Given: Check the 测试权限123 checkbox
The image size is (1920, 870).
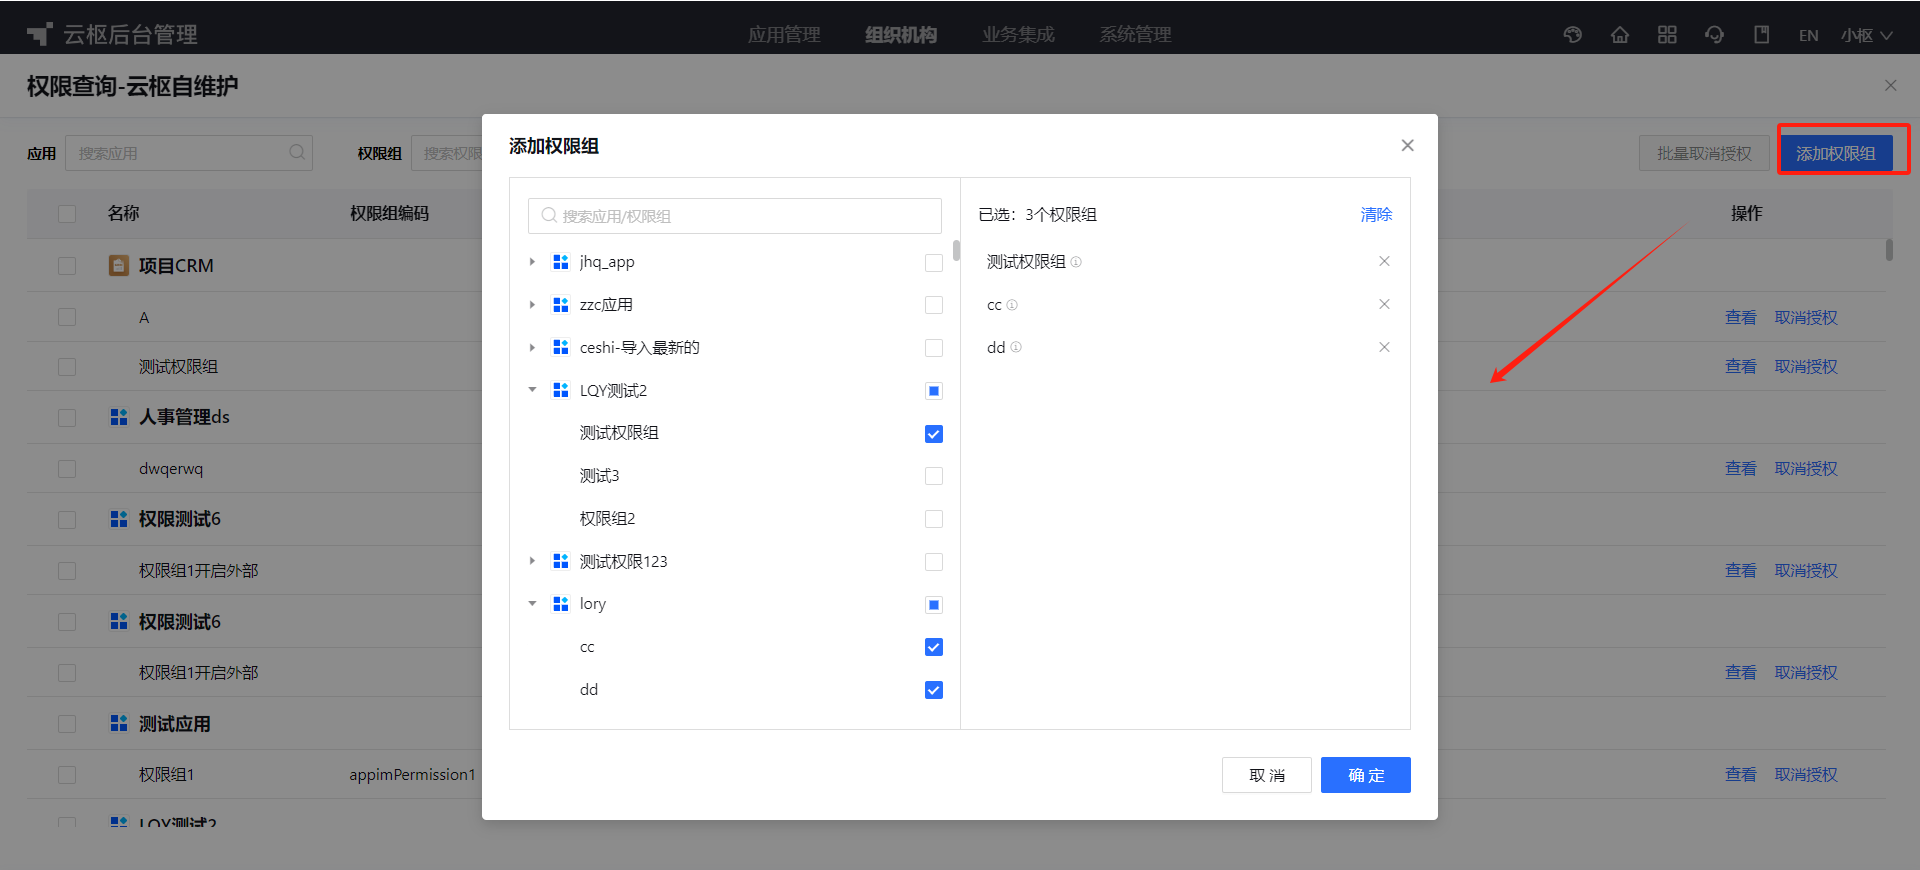Looking at the screenshot, I should [934, 562].
